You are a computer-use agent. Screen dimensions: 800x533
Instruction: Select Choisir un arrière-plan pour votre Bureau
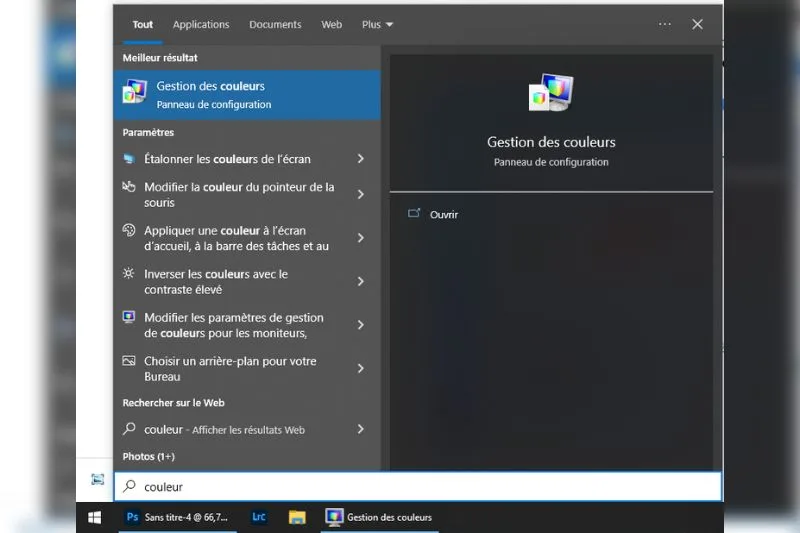pyautogui.click(x=247, y=368)
